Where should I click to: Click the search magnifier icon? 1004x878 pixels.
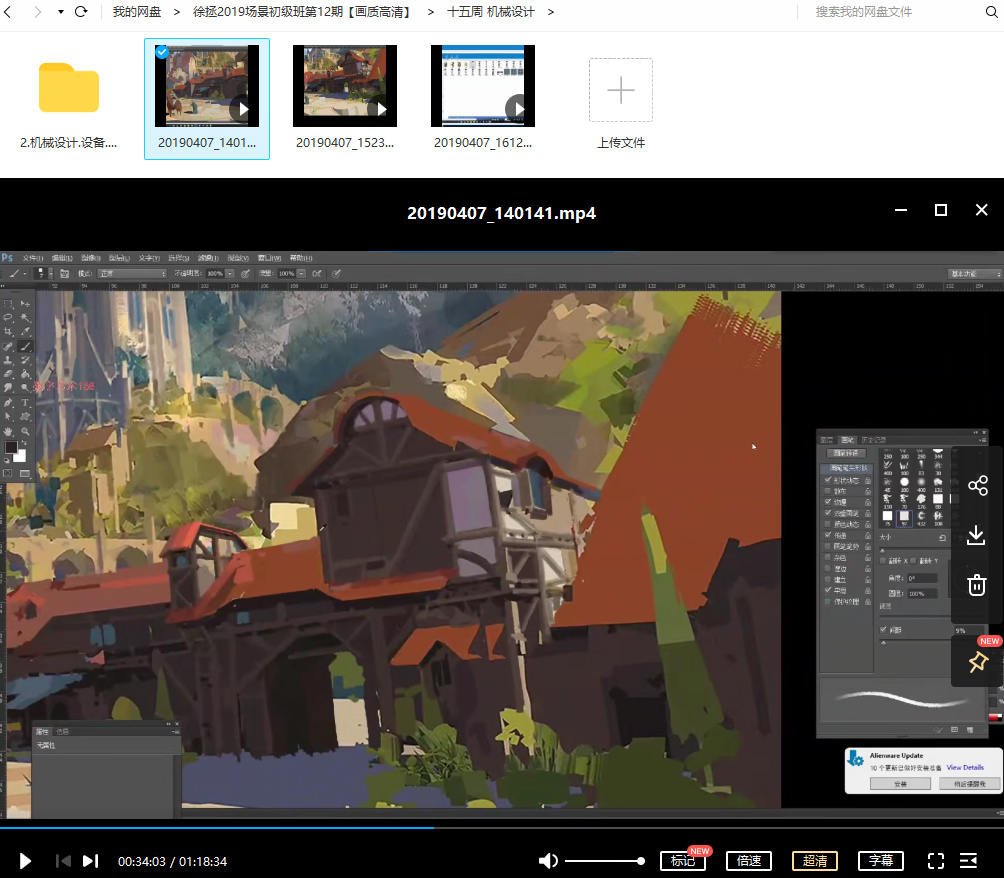pyautogui.click(x=991, y=12)
